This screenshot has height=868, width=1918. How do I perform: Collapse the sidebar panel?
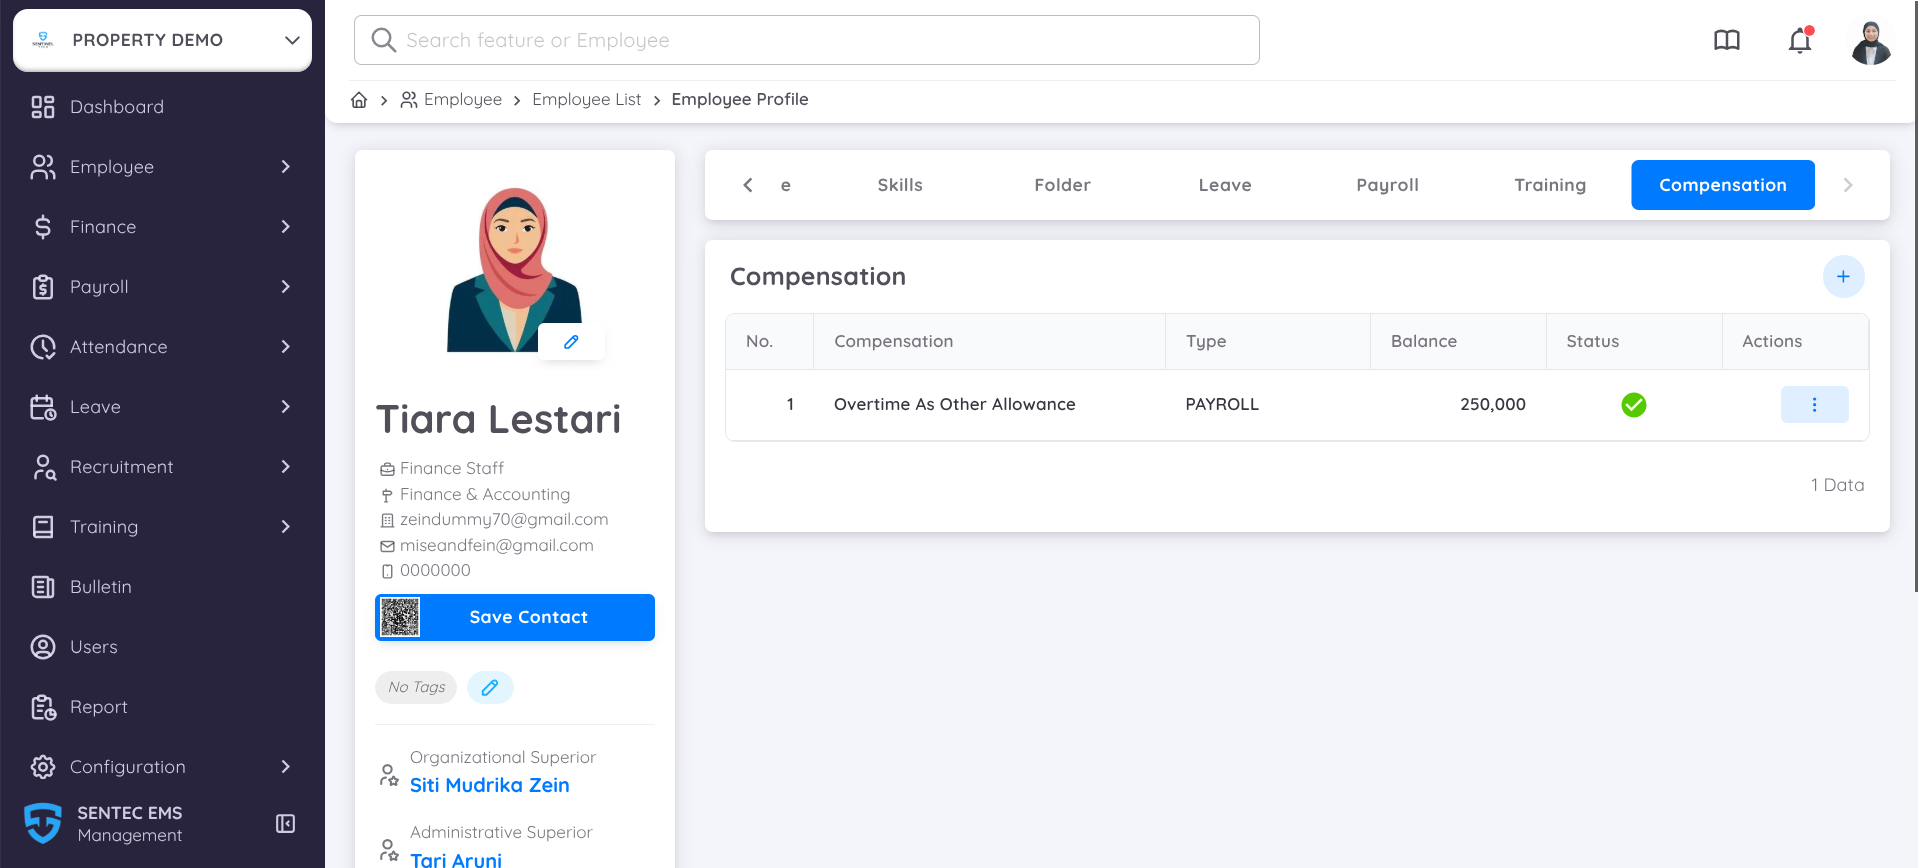[285, 824]
